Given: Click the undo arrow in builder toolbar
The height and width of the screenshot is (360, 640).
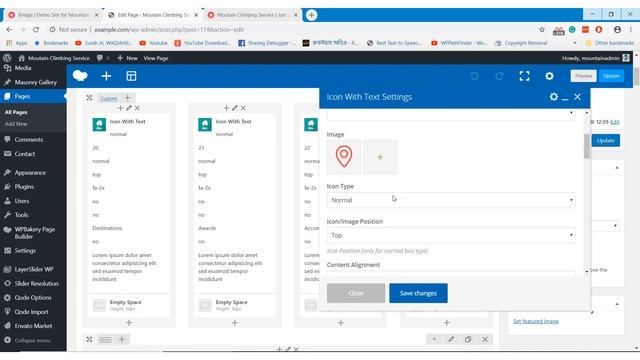Looking at the screenshot, I should click(474, 76).
